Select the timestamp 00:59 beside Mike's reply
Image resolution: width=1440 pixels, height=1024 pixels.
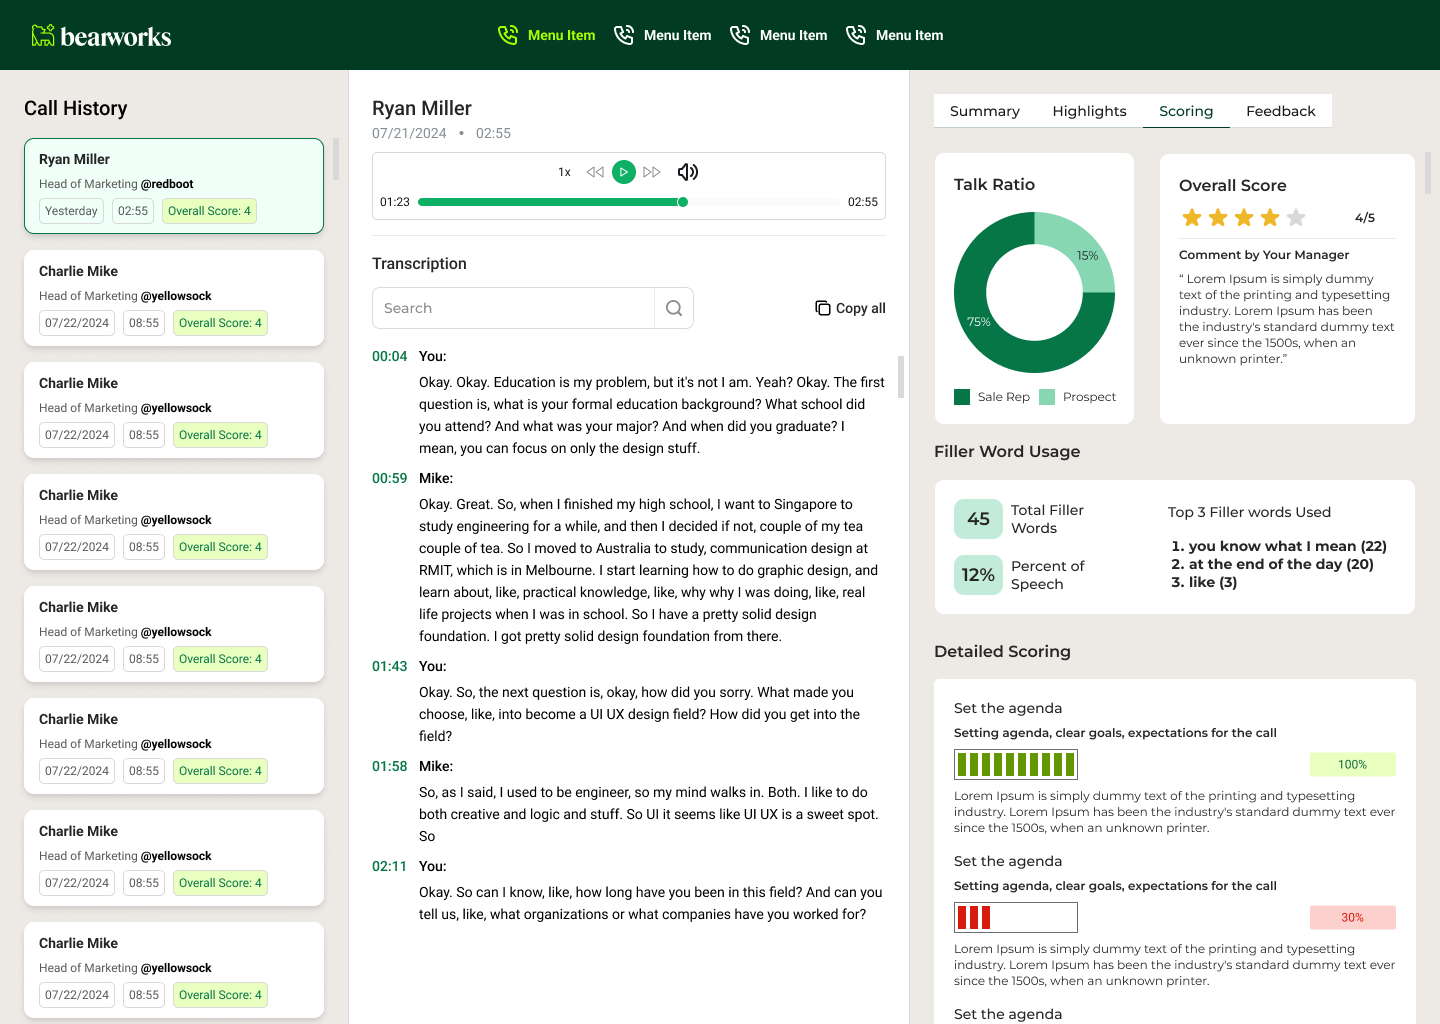[389, 478]
